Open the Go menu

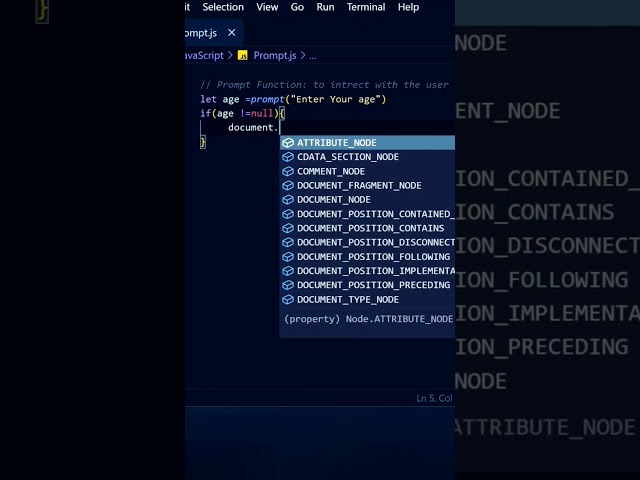pyautogui.click(x=297, y=7)
